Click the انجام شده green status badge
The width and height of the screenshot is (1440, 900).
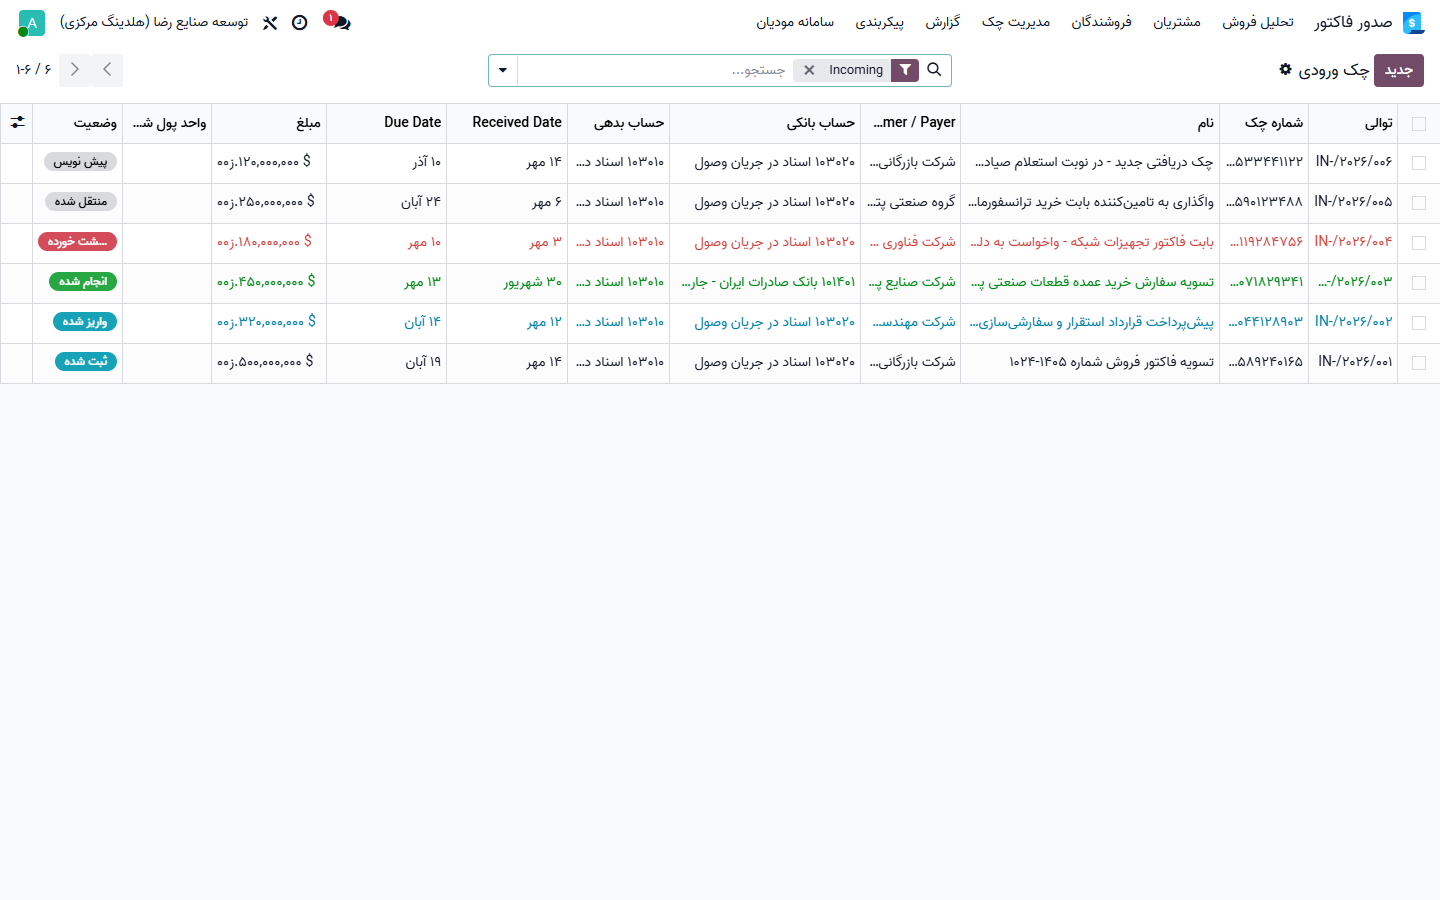[83, 282]
